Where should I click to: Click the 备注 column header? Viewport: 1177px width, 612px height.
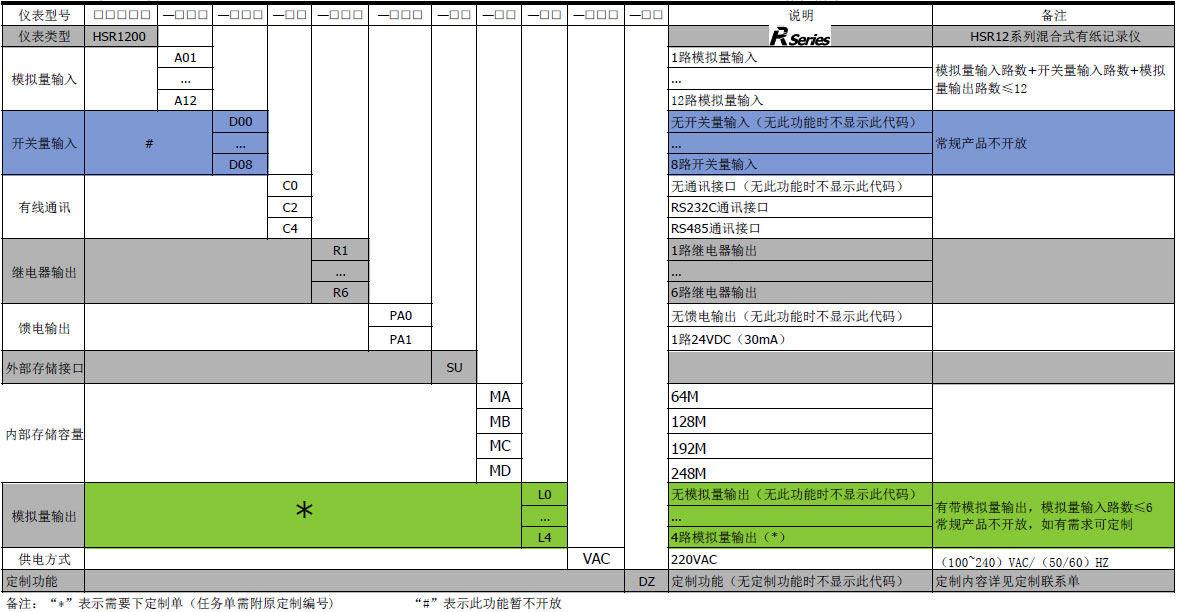[1054, 15]
